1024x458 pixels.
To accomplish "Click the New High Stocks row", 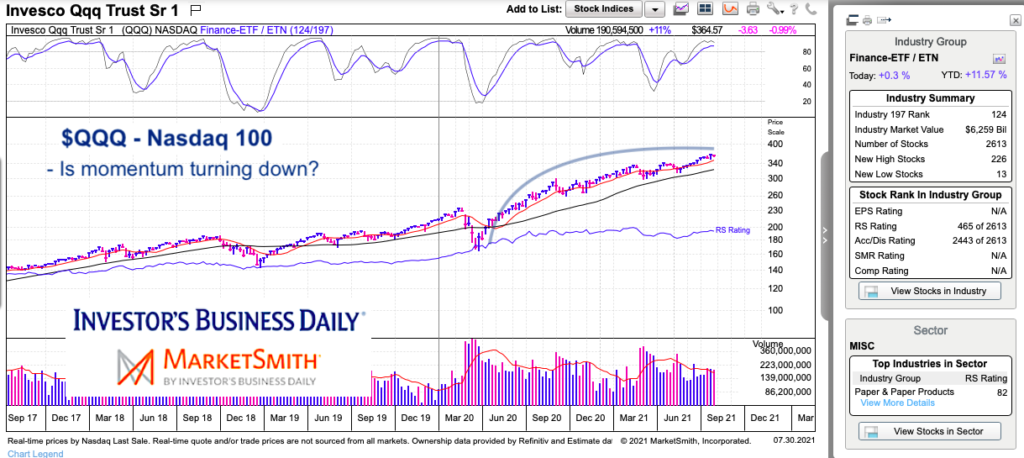I will 929,159.
